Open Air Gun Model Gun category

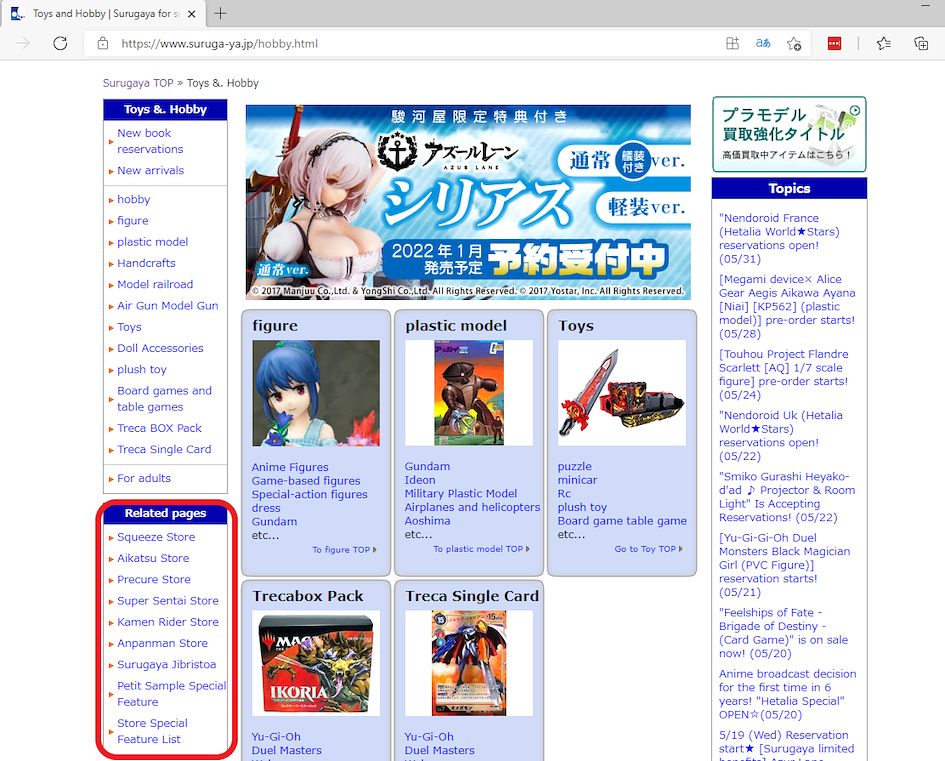click(x=168, y=305)
